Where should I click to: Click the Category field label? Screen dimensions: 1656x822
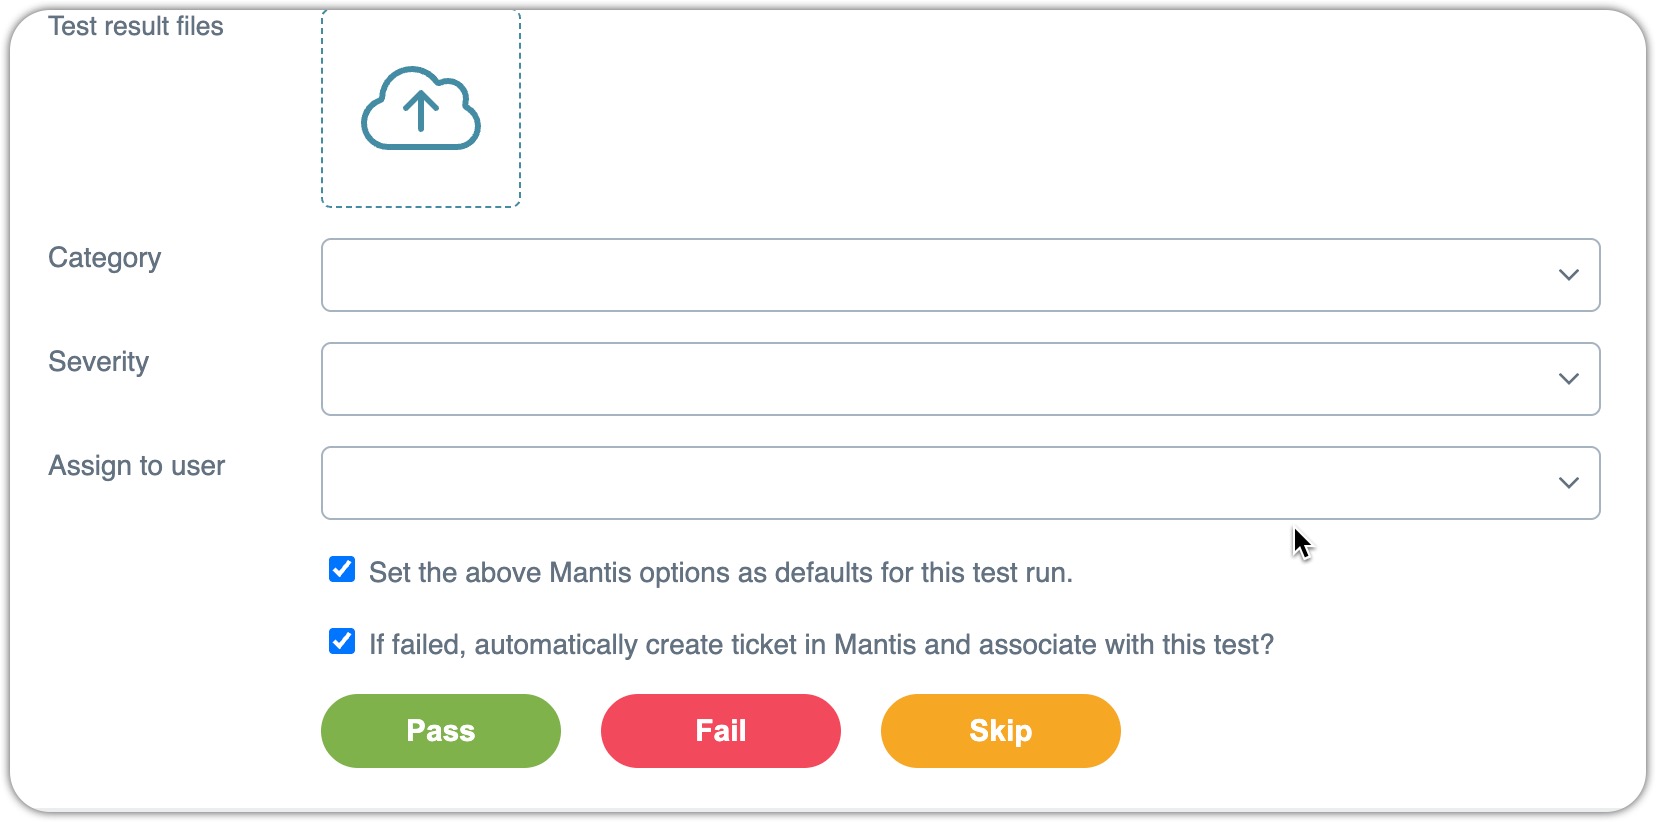click(105, 259)
